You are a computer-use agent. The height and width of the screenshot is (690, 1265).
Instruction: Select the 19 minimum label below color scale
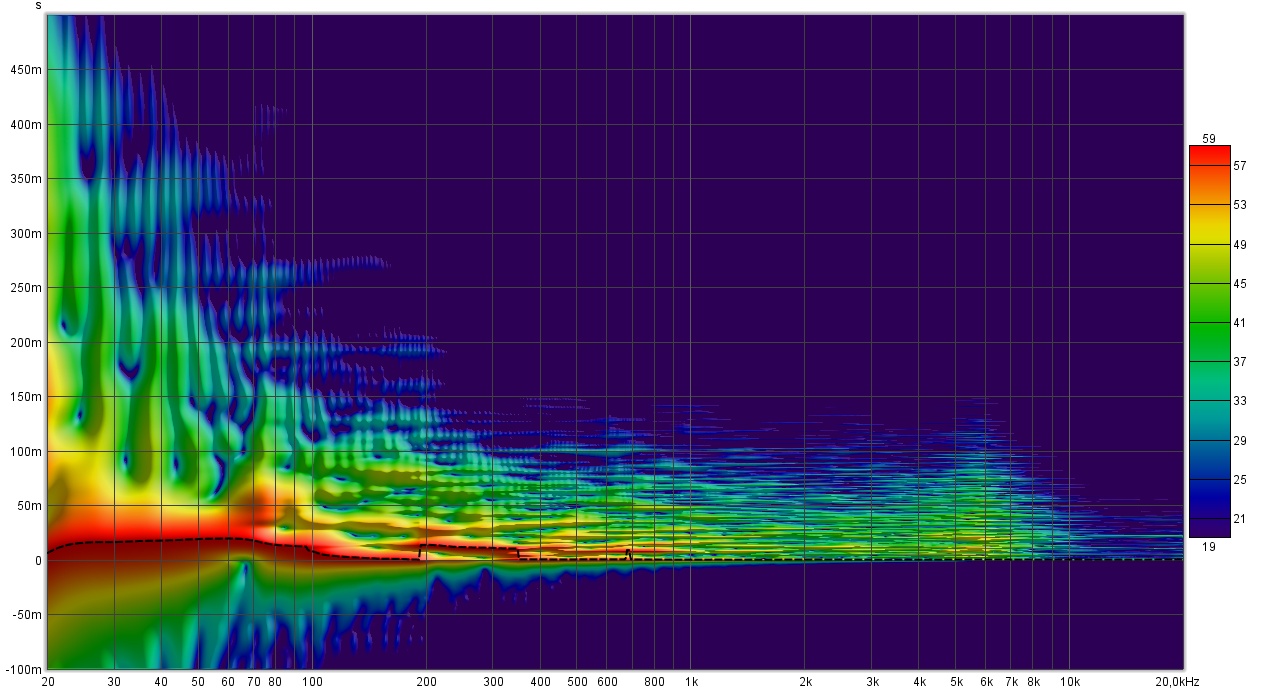coord(1210,547)
